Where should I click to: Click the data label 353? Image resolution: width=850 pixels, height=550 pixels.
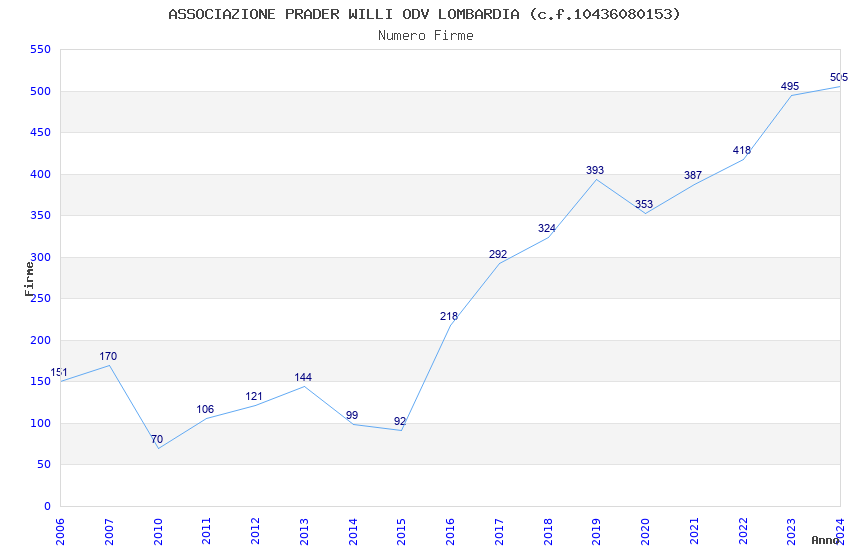point(643,204)
